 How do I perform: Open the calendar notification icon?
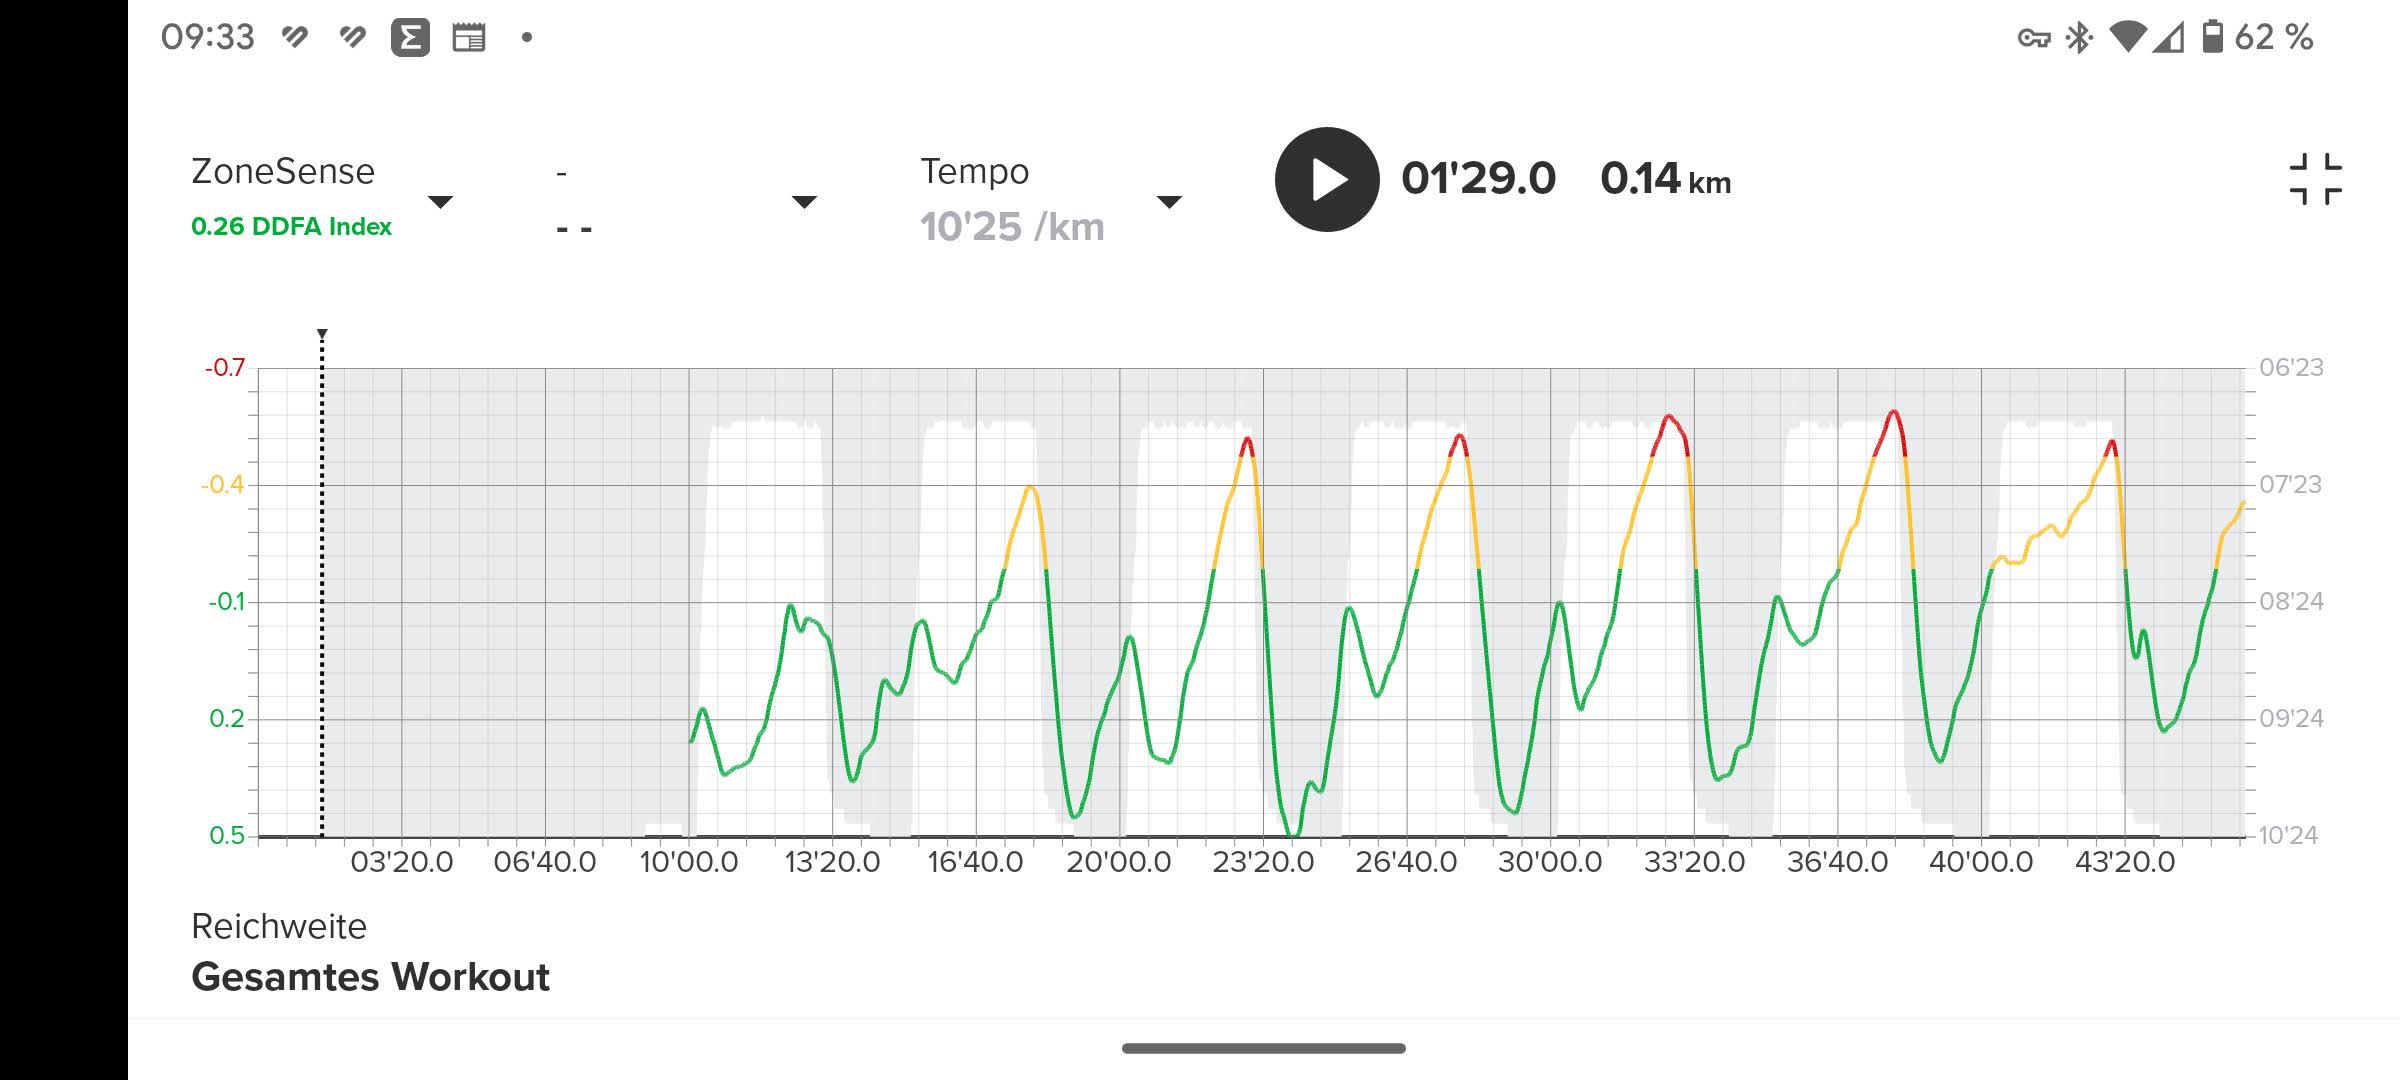468,38
